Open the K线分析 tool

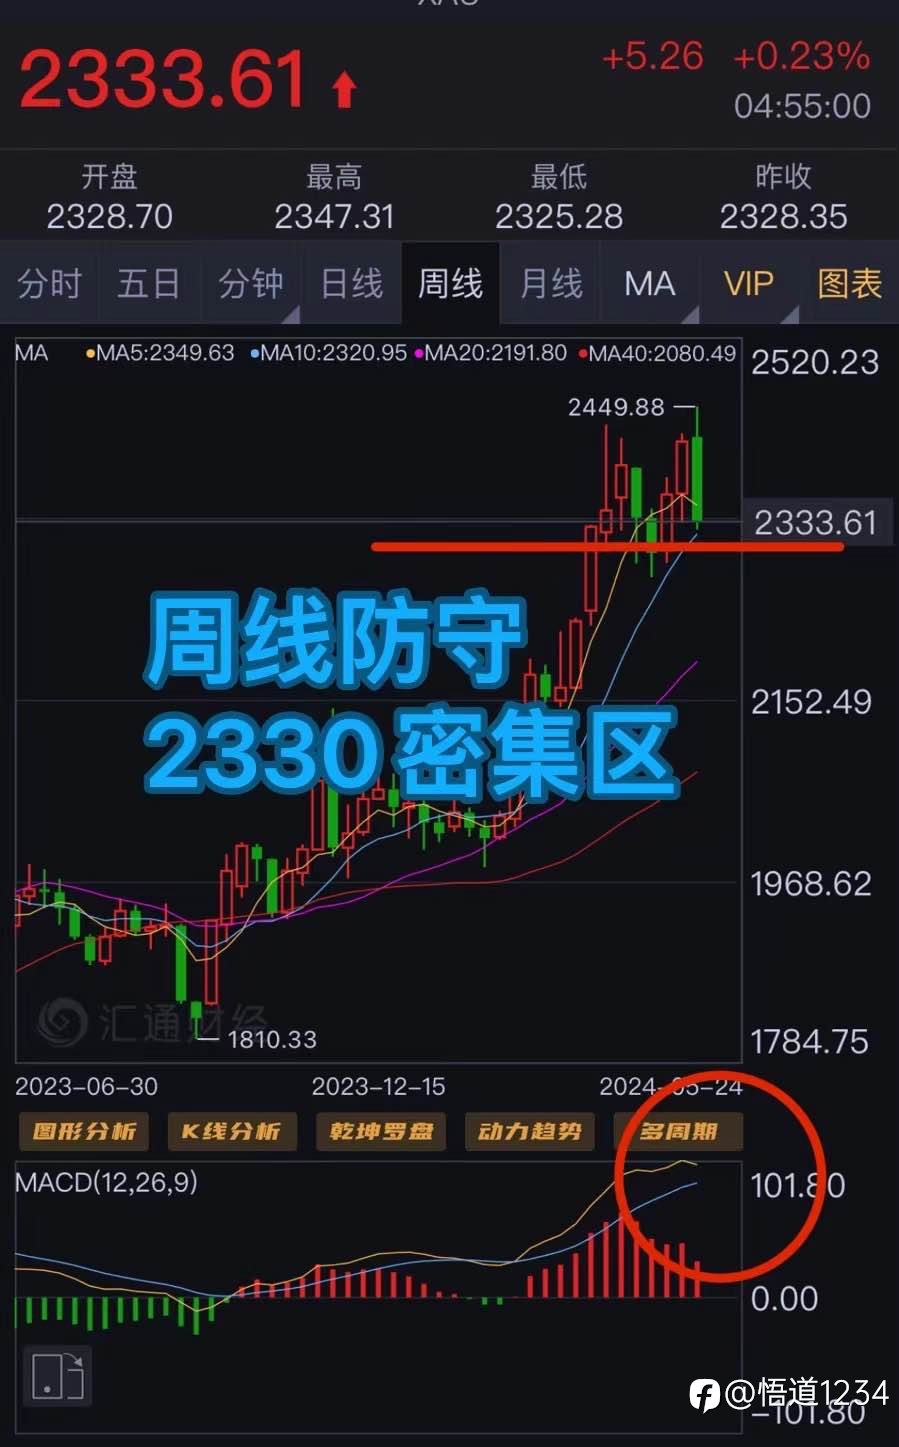pyautogui.click(x=231, y=1131)
